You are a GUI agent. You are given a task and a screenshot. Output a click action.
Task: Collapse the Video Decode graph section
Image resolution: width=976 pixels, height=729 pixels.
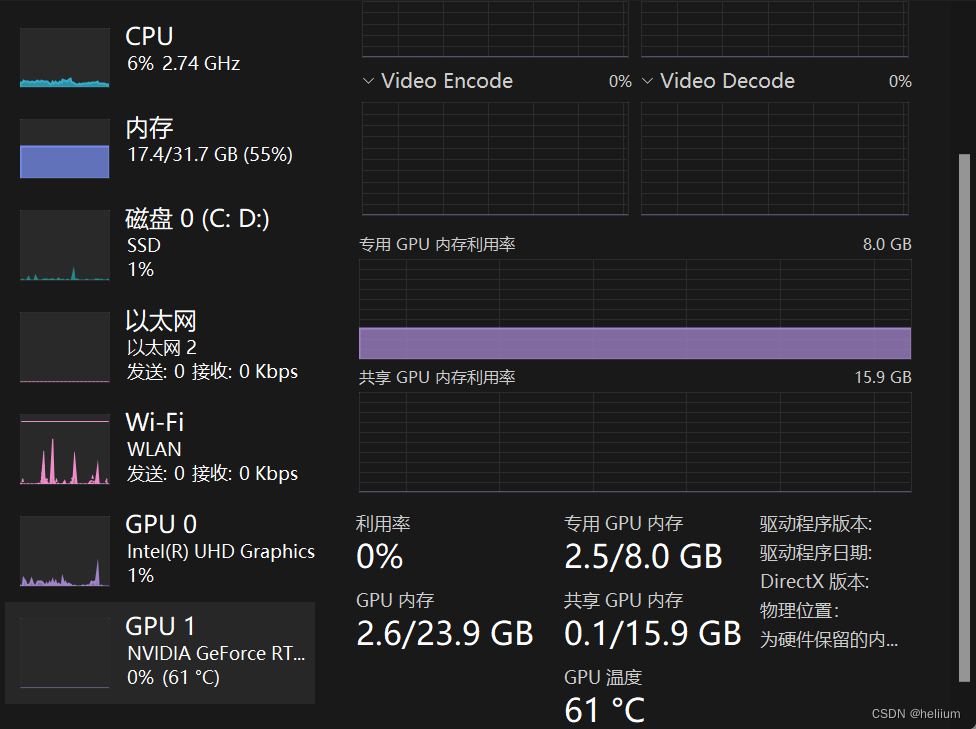coord(647,81)
